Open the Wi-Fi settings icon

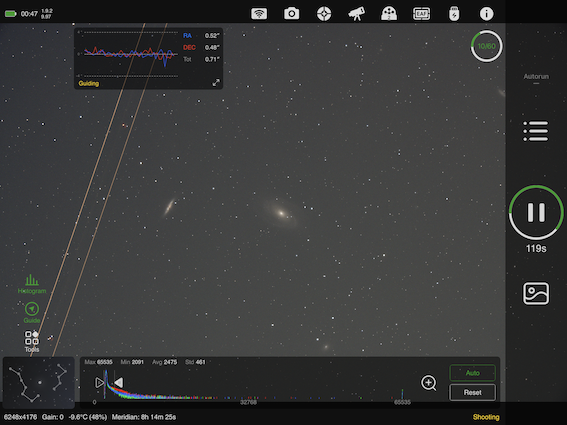coord(259,14)
